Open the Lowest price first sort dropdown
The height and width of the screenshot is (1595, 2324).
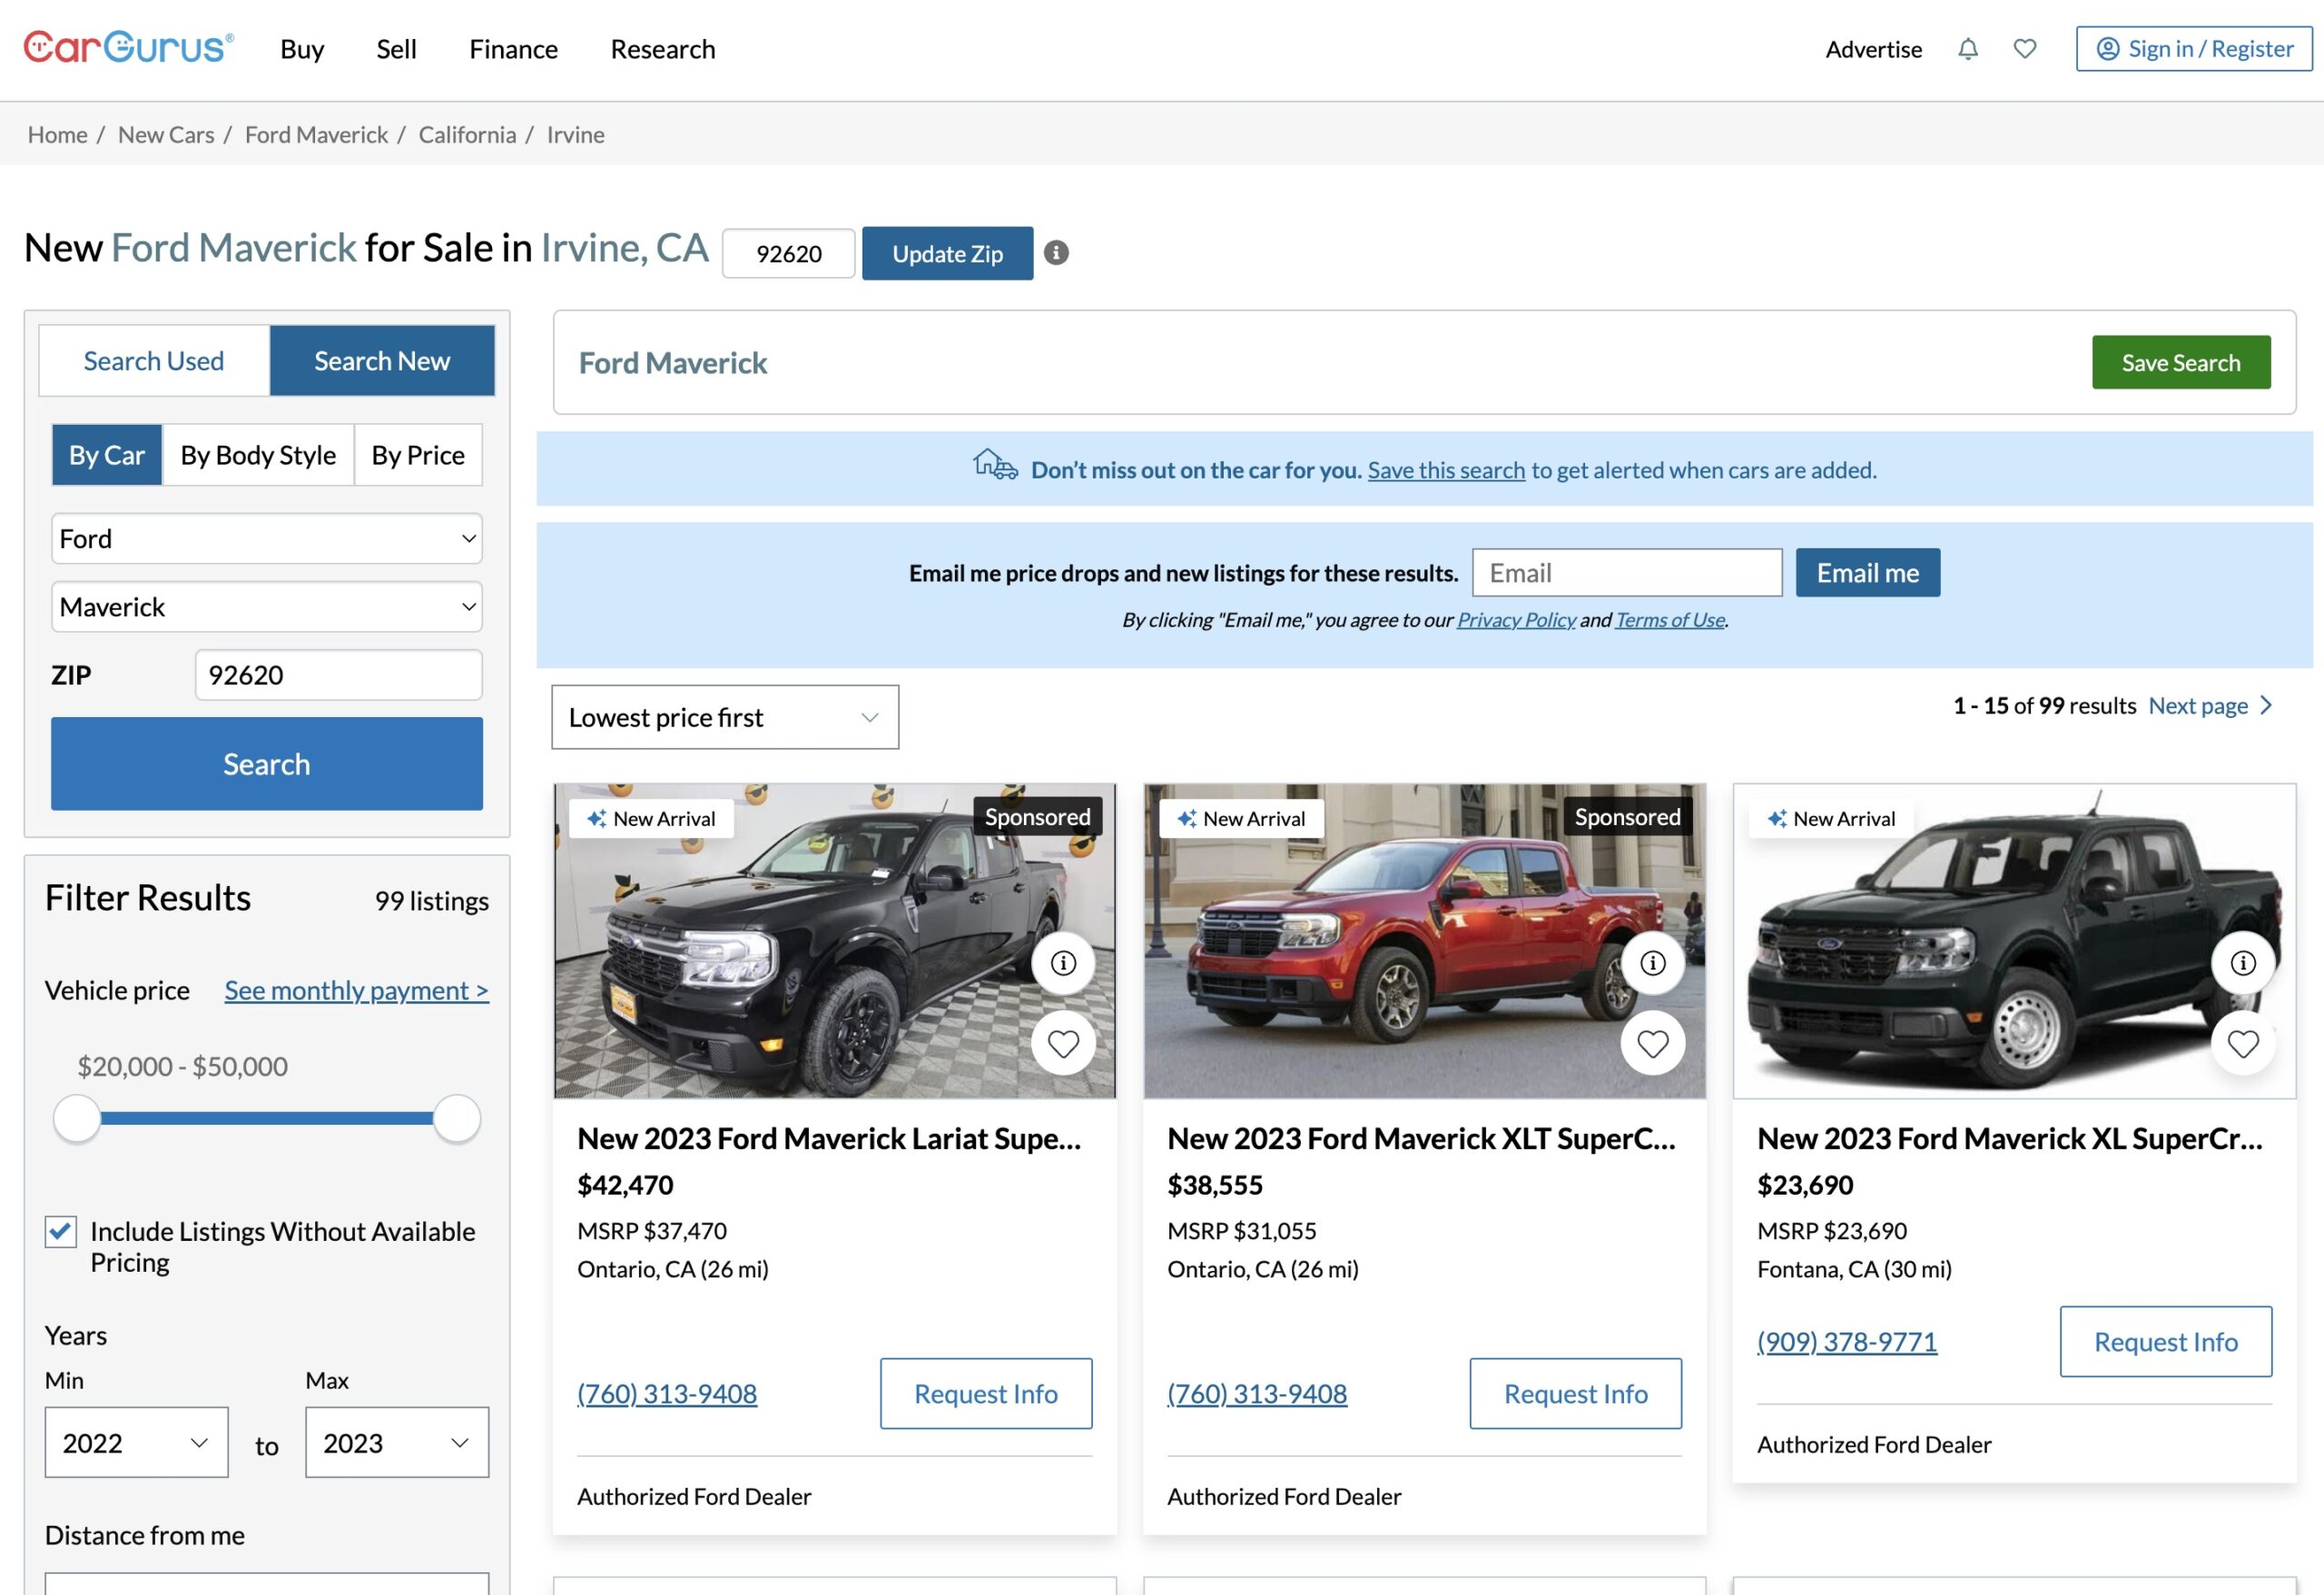pos(724,716)
